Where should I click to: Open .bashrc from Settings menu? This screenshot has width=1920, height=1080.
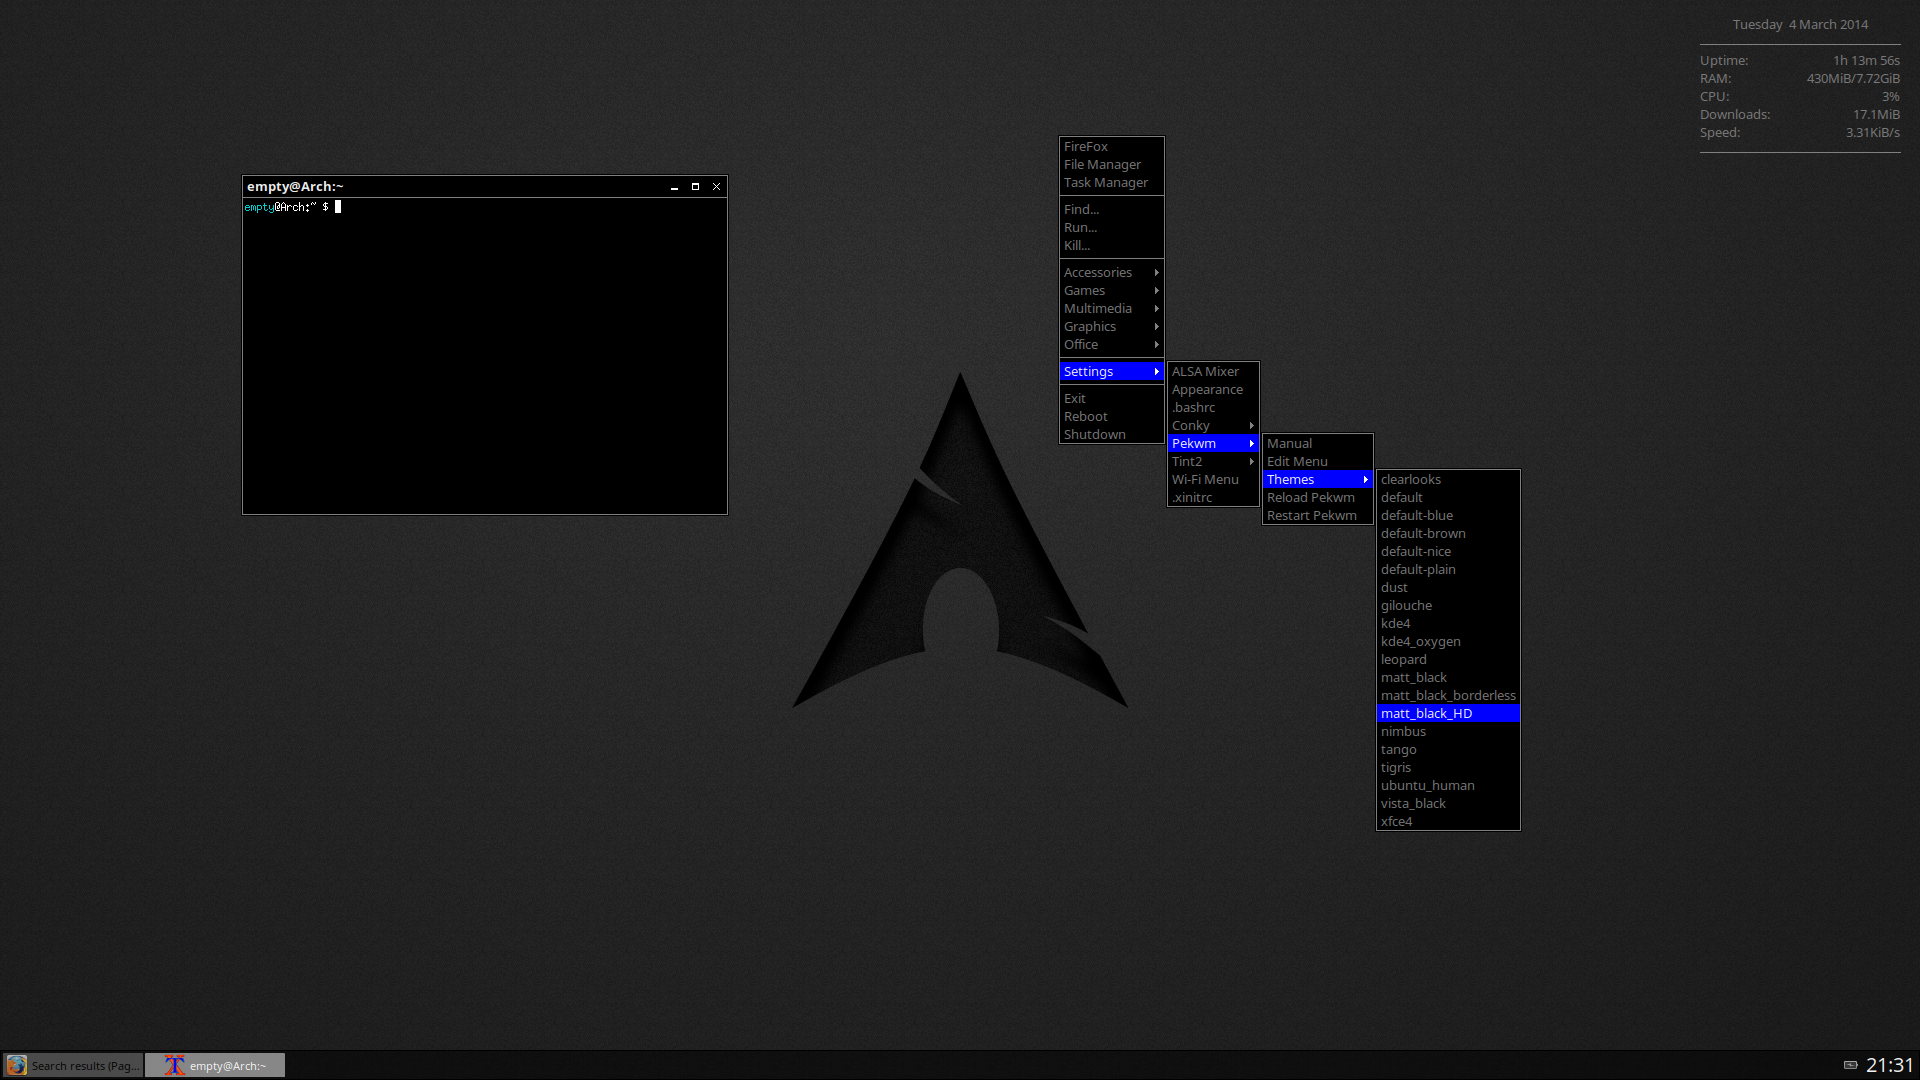point(1213,407)
